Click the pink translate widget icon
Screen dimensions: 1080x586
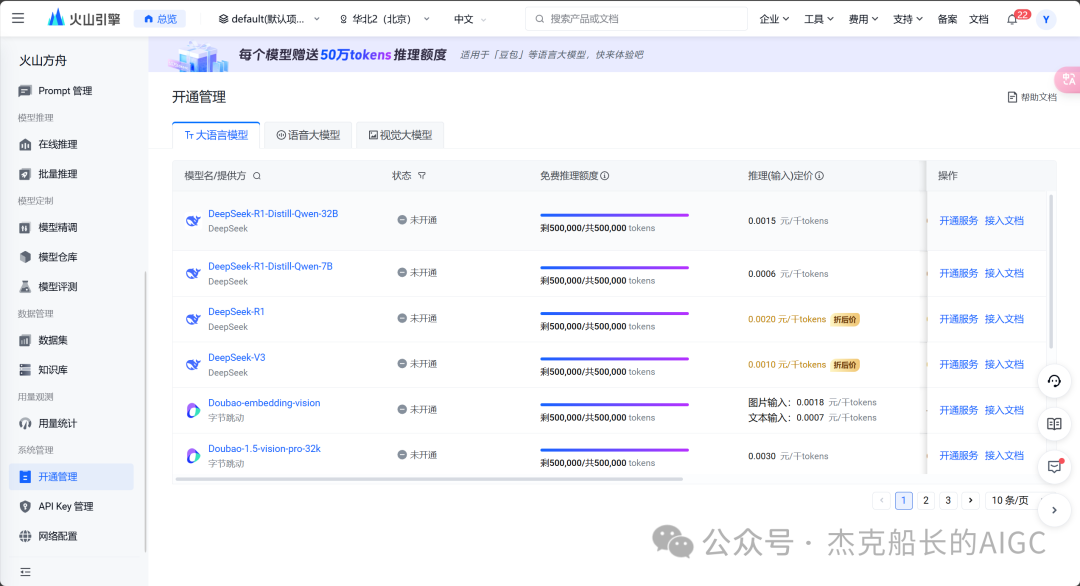tap(1068, 80)
